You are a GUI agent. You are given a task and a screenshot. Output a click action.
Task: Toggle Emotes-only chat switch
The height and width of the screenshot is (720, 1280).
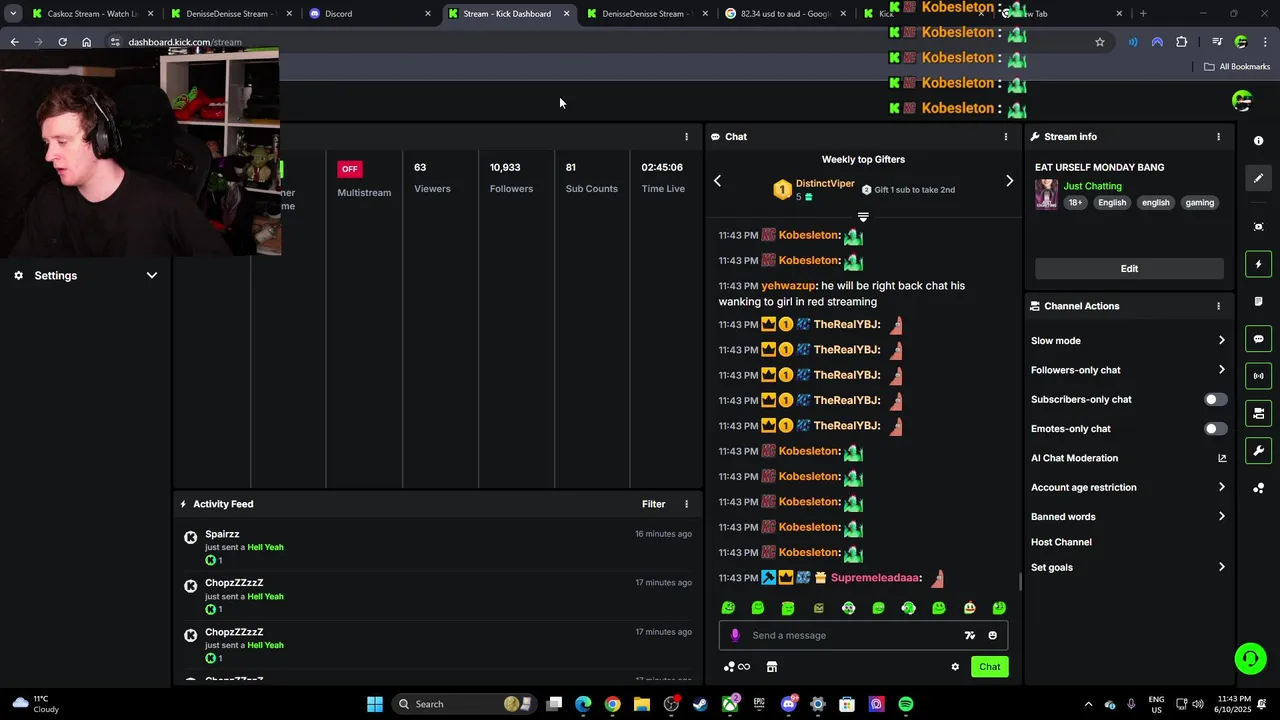click(1215, 429)
